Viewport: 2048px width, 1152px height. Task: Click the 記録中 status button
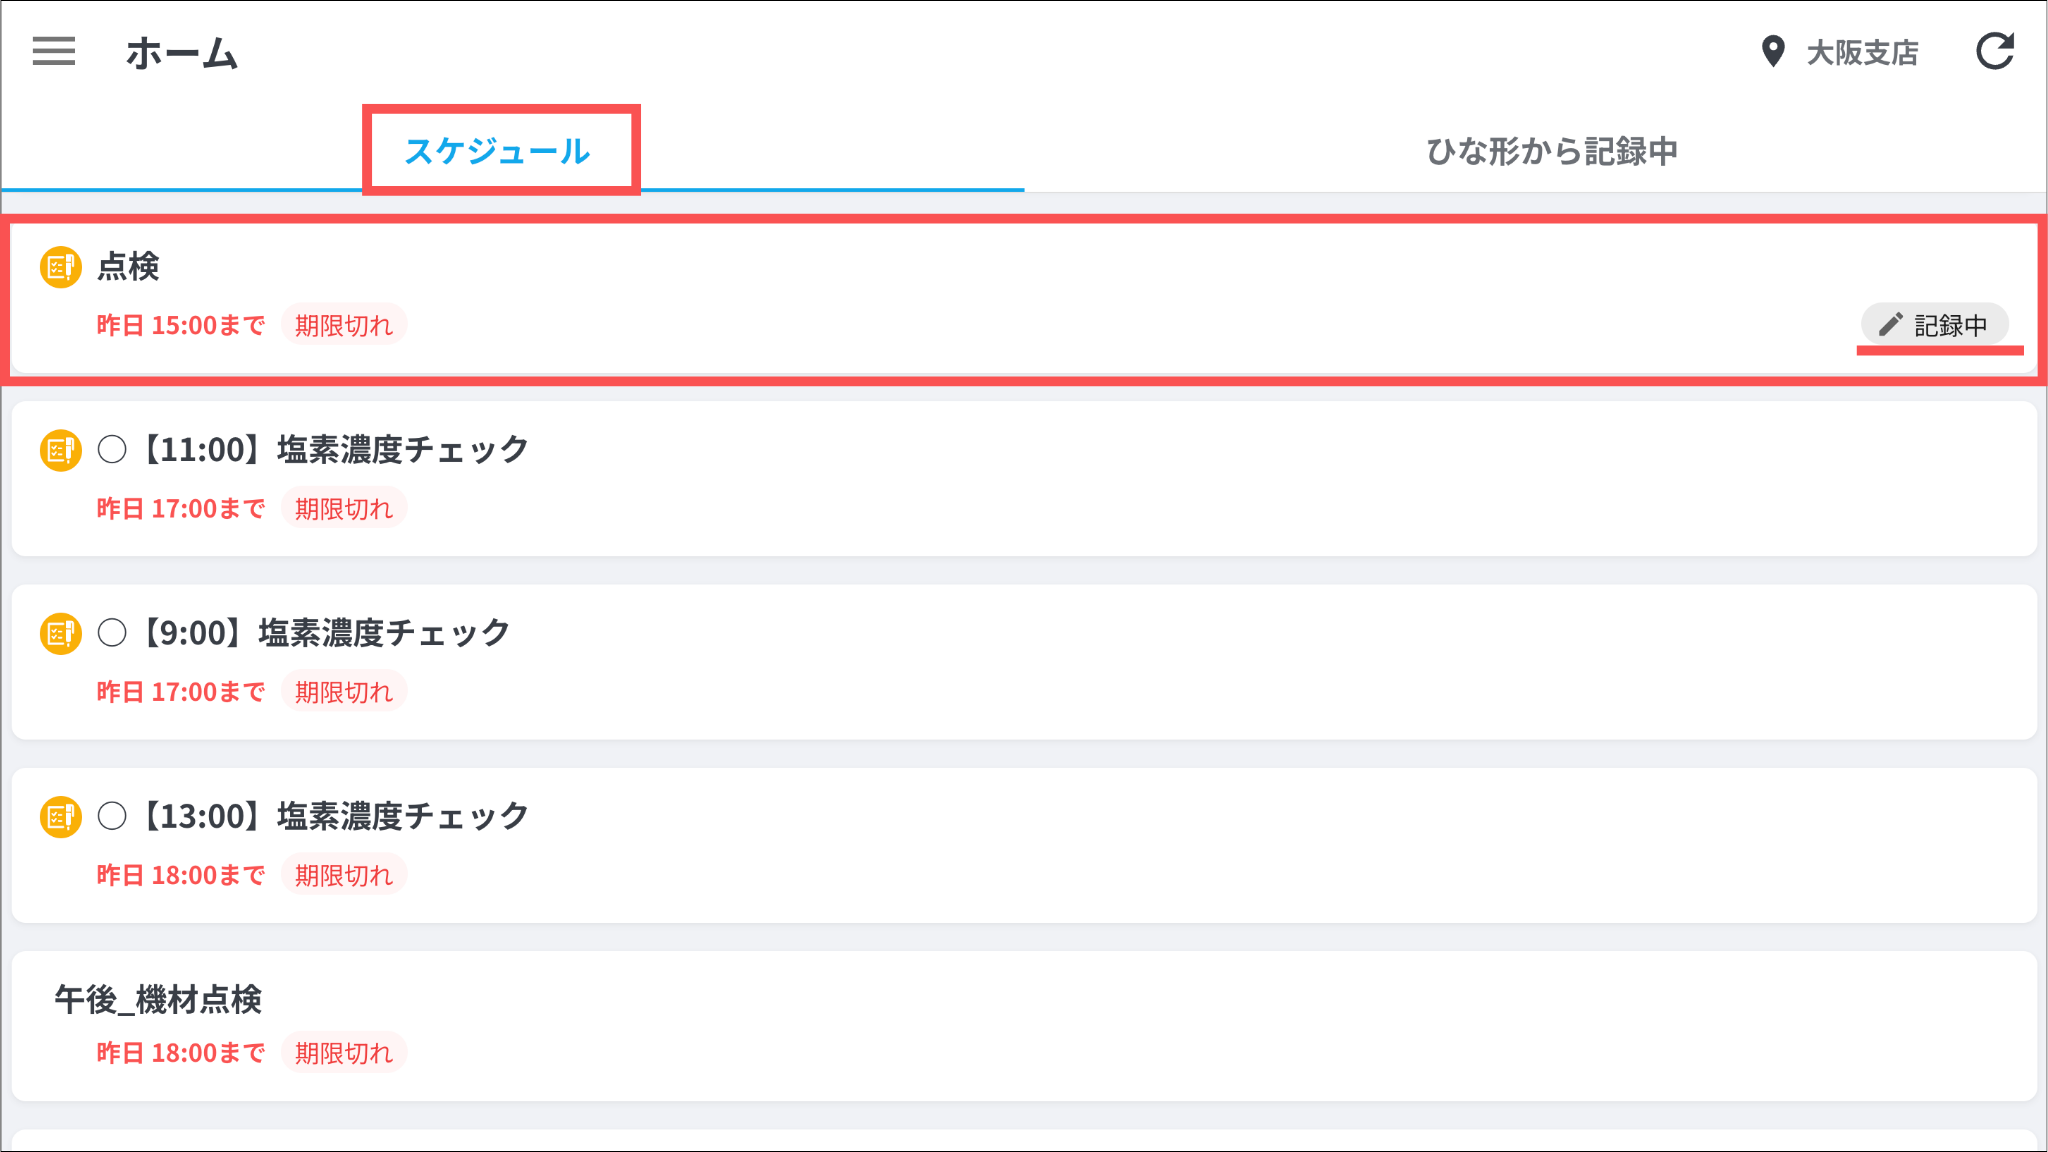coord(1935,325)
